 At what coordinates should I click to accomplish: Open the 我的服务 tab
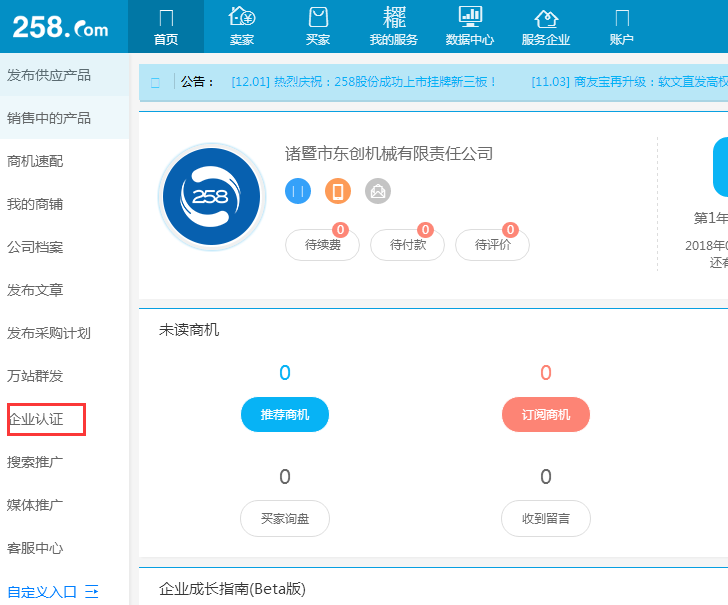(394, 27)
